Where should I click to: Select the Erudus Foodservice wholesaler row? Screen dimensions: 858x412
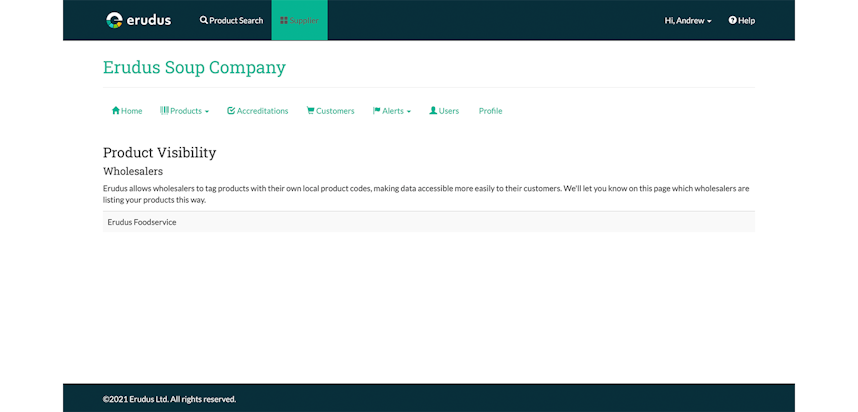coord(429,222)
